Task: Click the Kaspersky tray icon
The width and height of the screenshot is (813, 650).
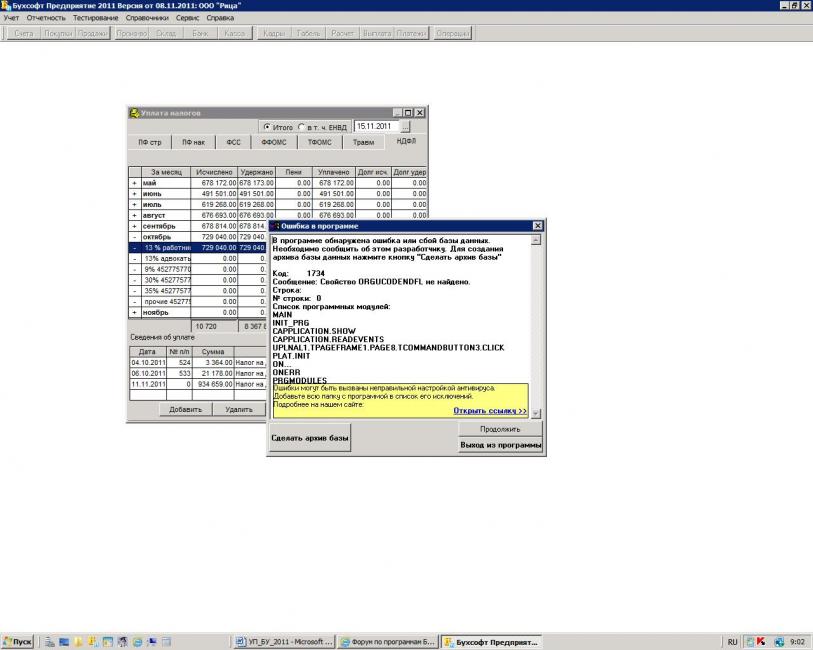Action: coord(761,641)
